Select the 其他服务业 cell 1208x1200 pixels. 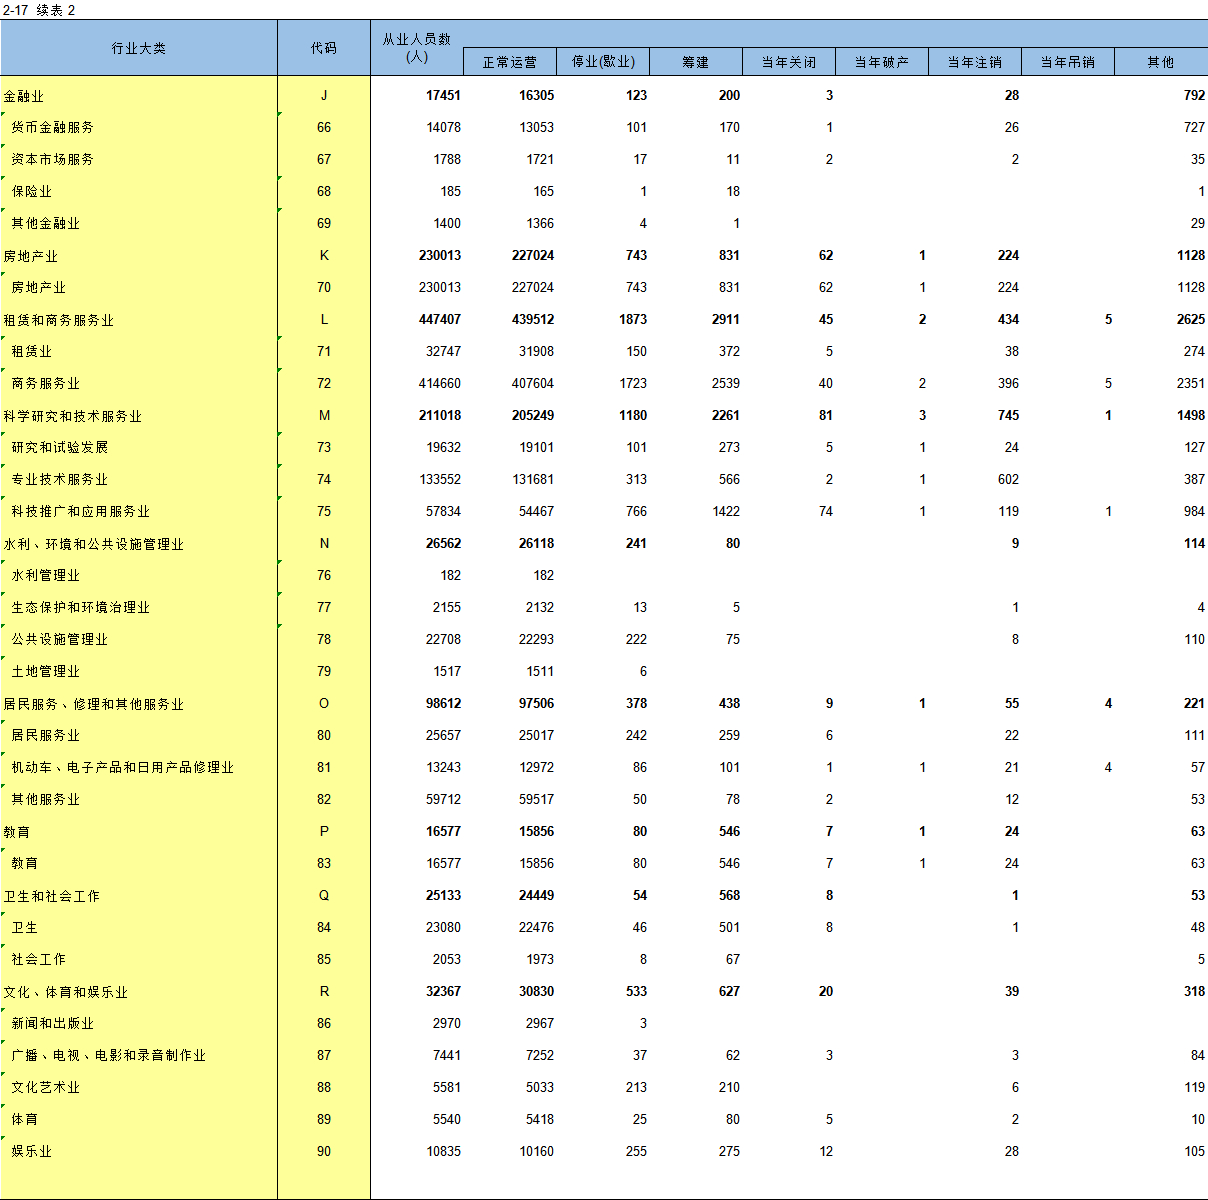pyautogui.click(x=139, y=800)
